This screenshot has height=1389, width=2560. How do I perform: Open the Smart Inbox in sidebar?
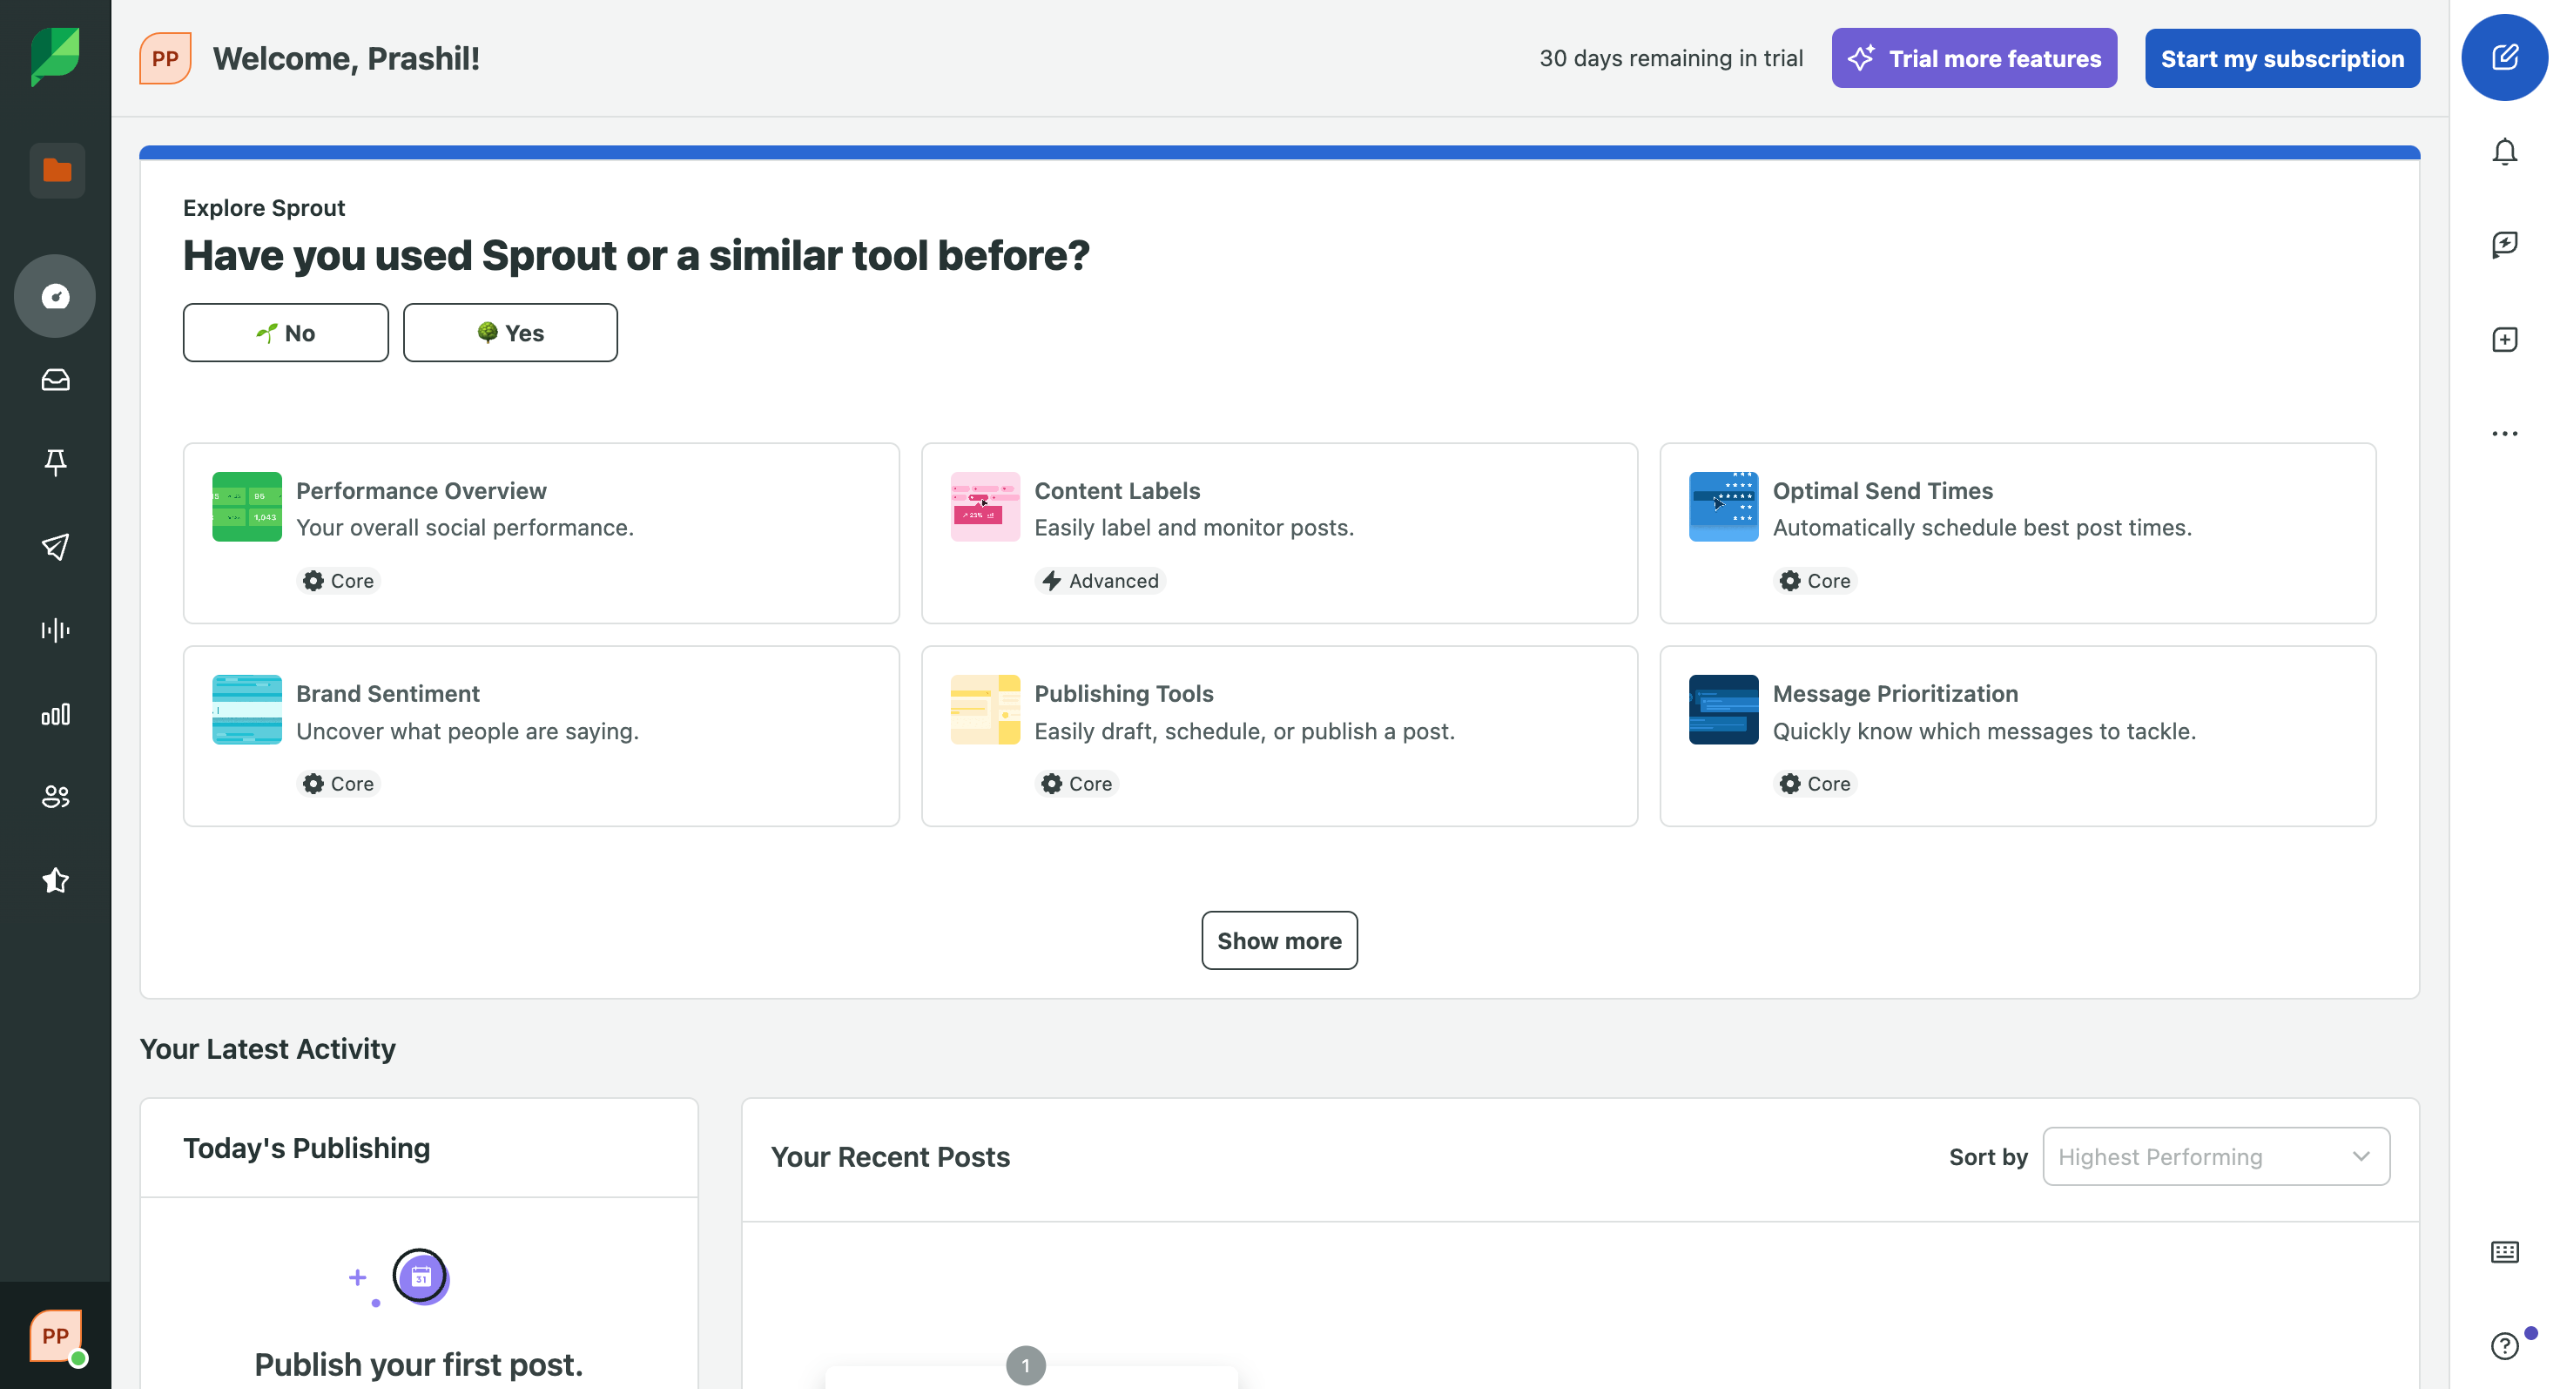tap(55, 380)
